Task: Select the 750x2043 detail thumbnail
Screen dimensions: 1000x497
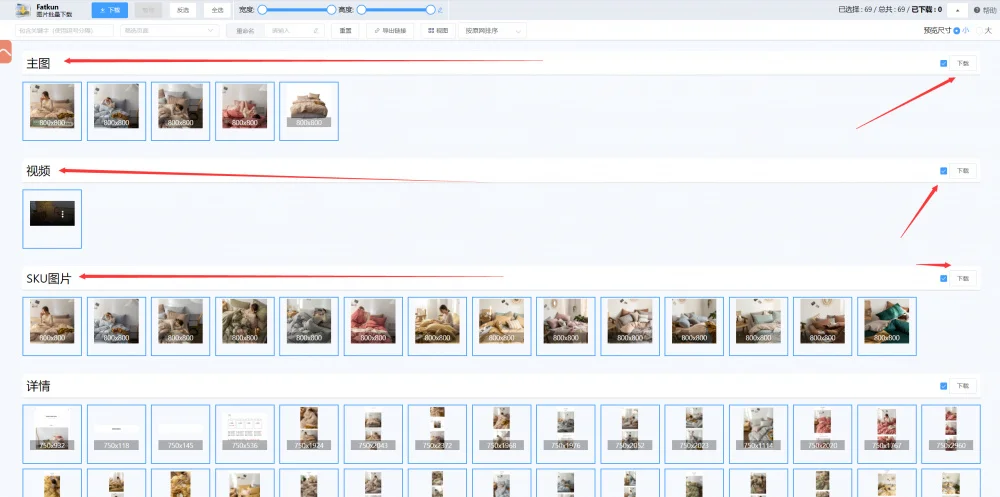Action: pyautogui.click(x=373, y=434)
